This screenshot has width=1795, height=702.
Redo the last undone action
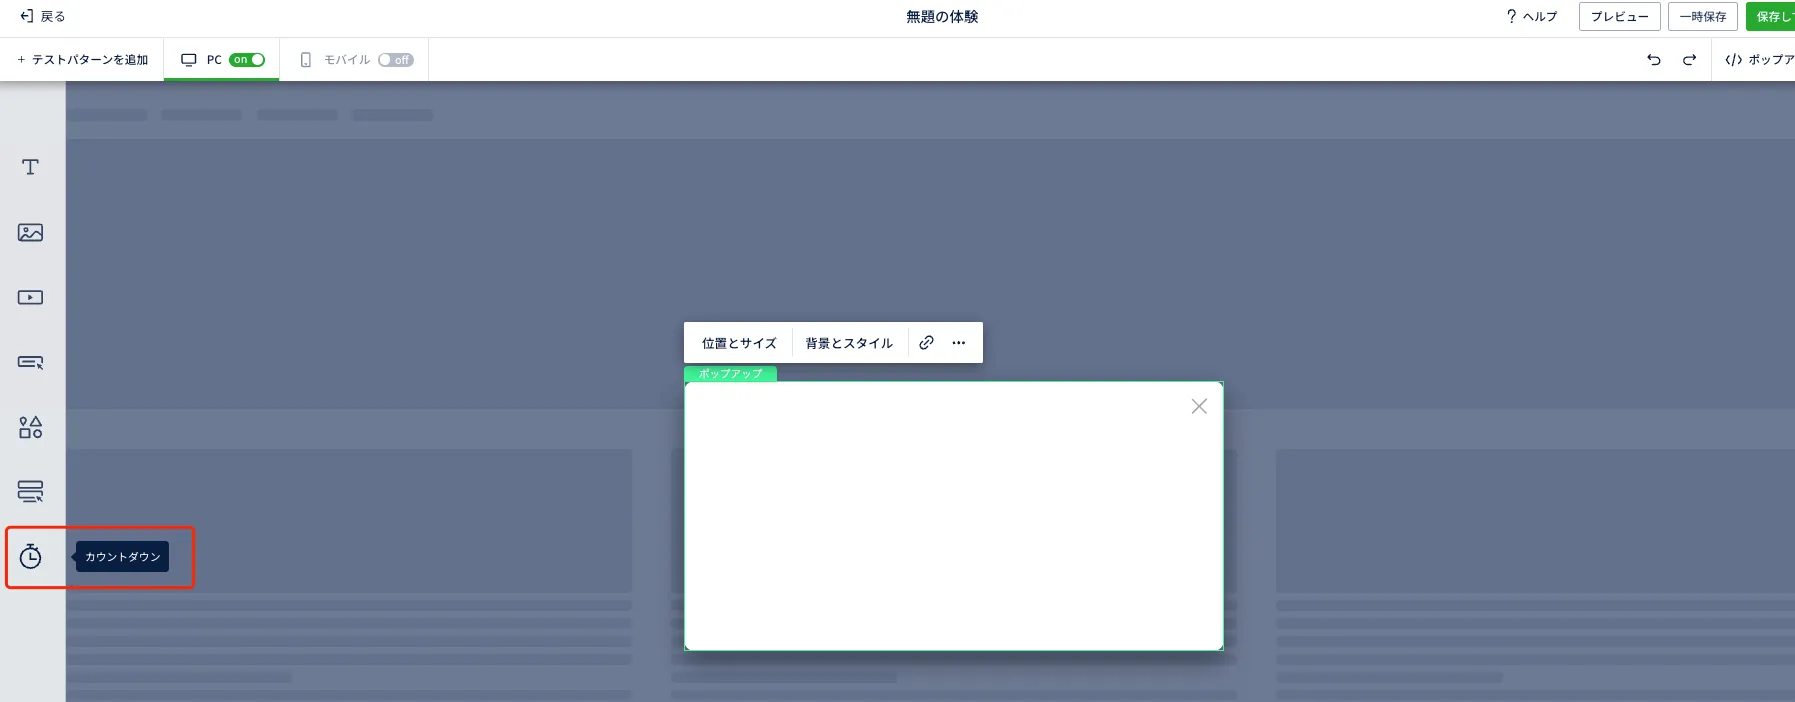[x=1689, y=60]
